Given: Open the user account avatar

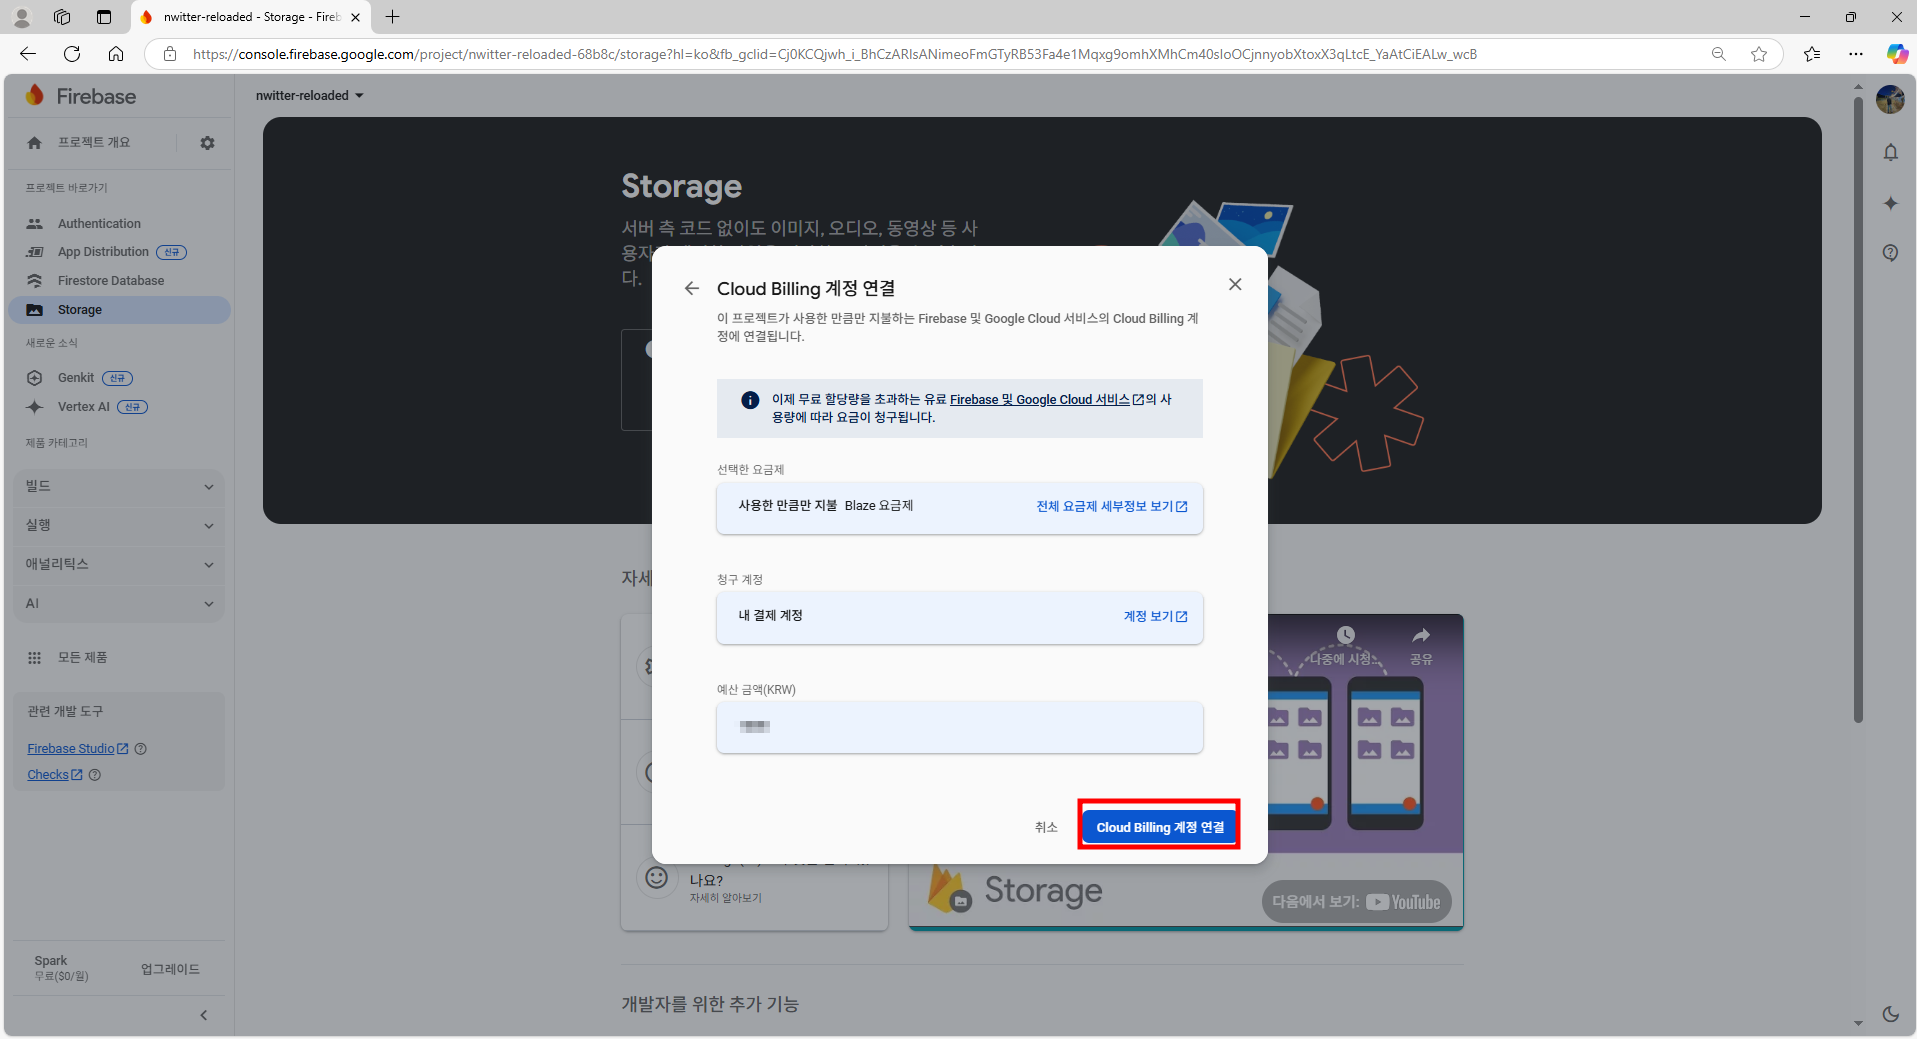Looking at the screenshot, I should 1890,99.
